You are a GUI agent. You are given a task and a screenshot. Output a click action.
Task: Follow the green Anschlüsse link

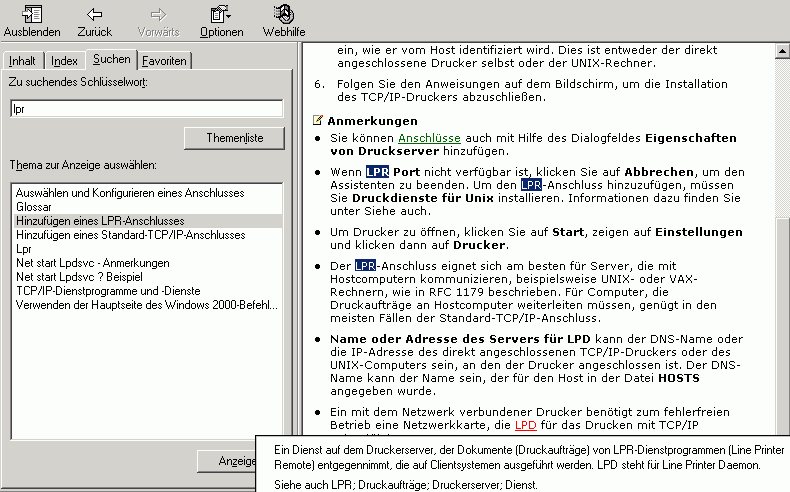click(x=429, y=138)
